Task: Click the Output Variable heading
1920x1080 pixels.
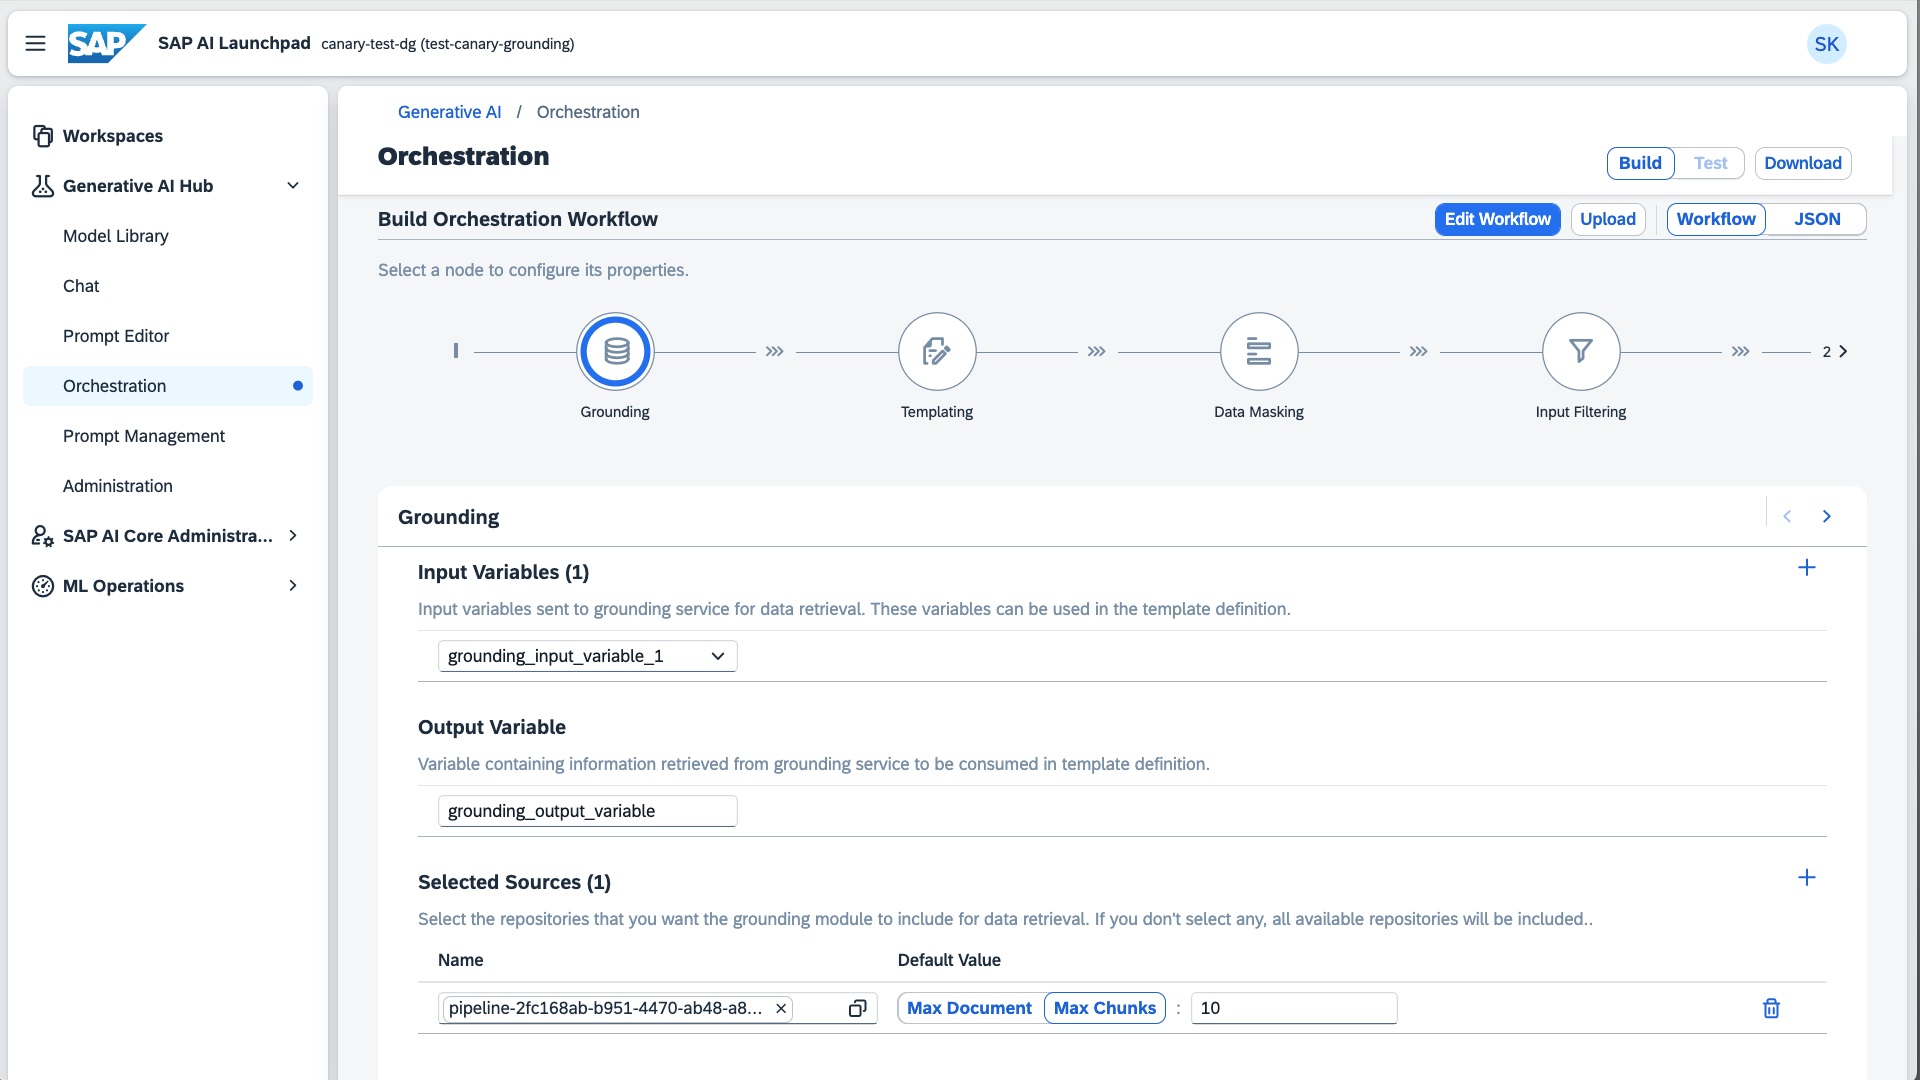Action: (492, 727)
